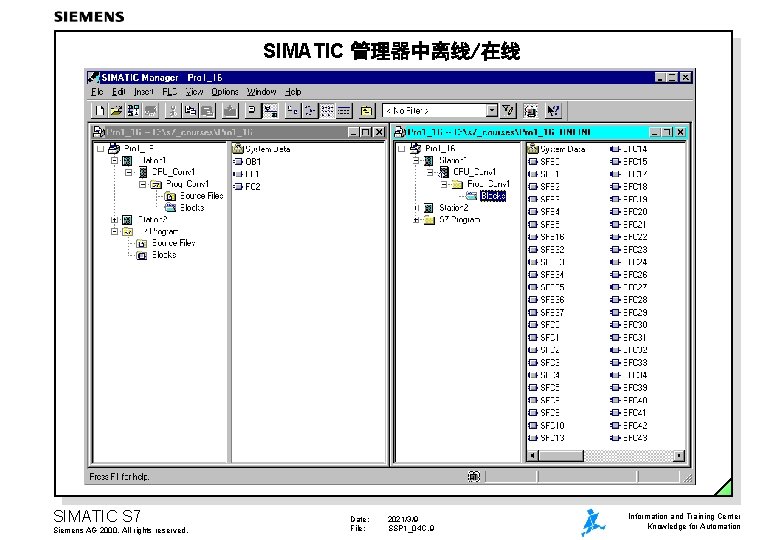This screenshot has width=780, height=540.
Task: Click online block list horizontal scroll thumb
Action: click(x=561, y=455)
